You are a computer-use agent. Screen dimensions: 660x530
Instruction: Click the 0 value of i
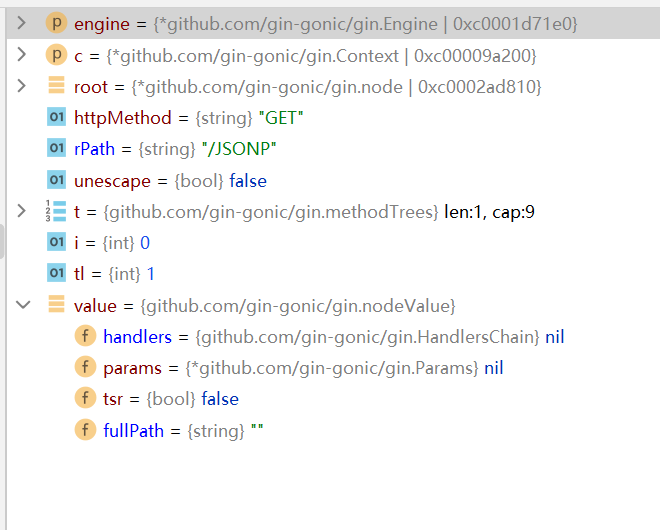point(145,243)
